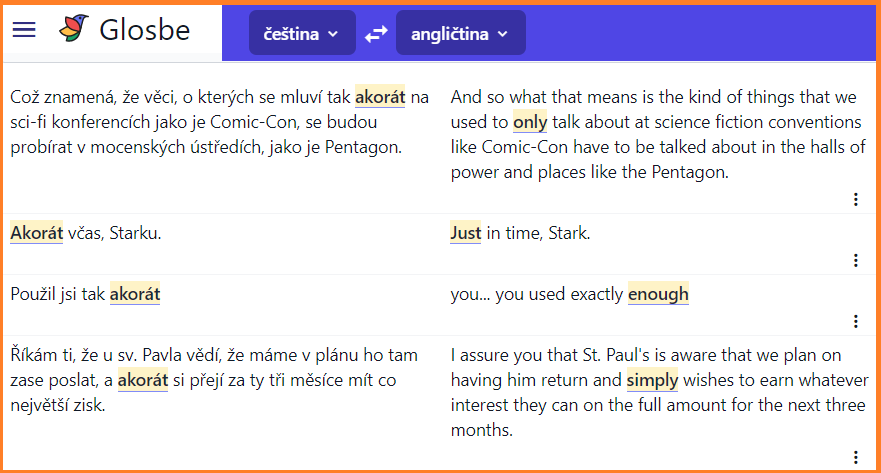Click the chevron beside čeština
This screenshot has height=473, width=881.
coord(333,34)
